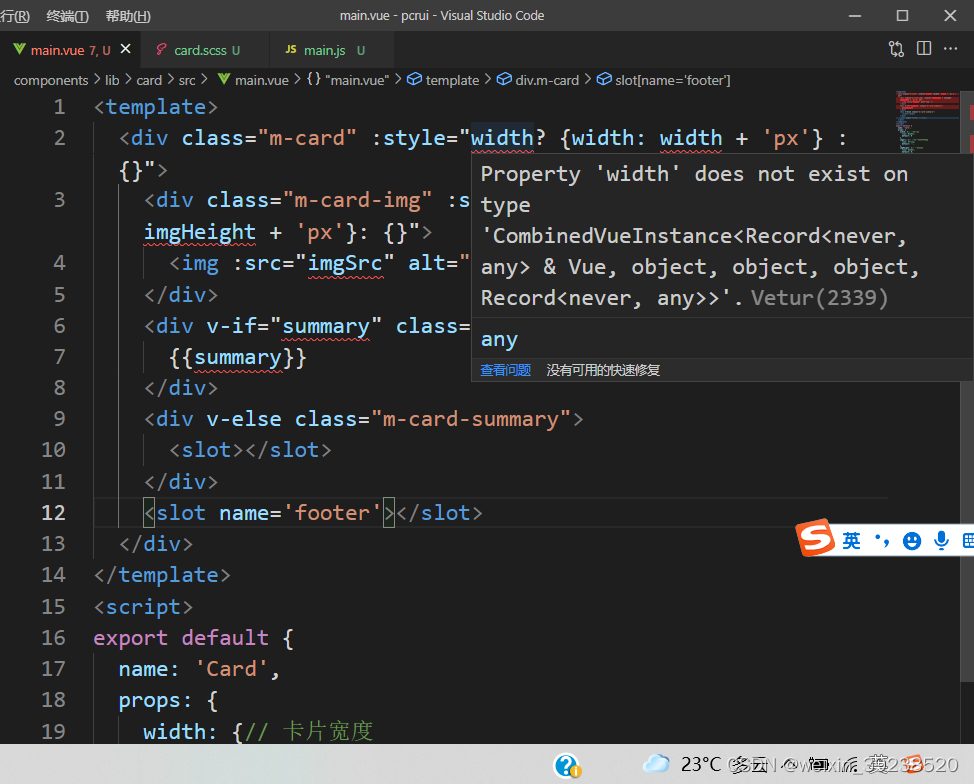Click the src breadcrumb segment
This screenshot has width=974, height=784.
click(187, 80)
